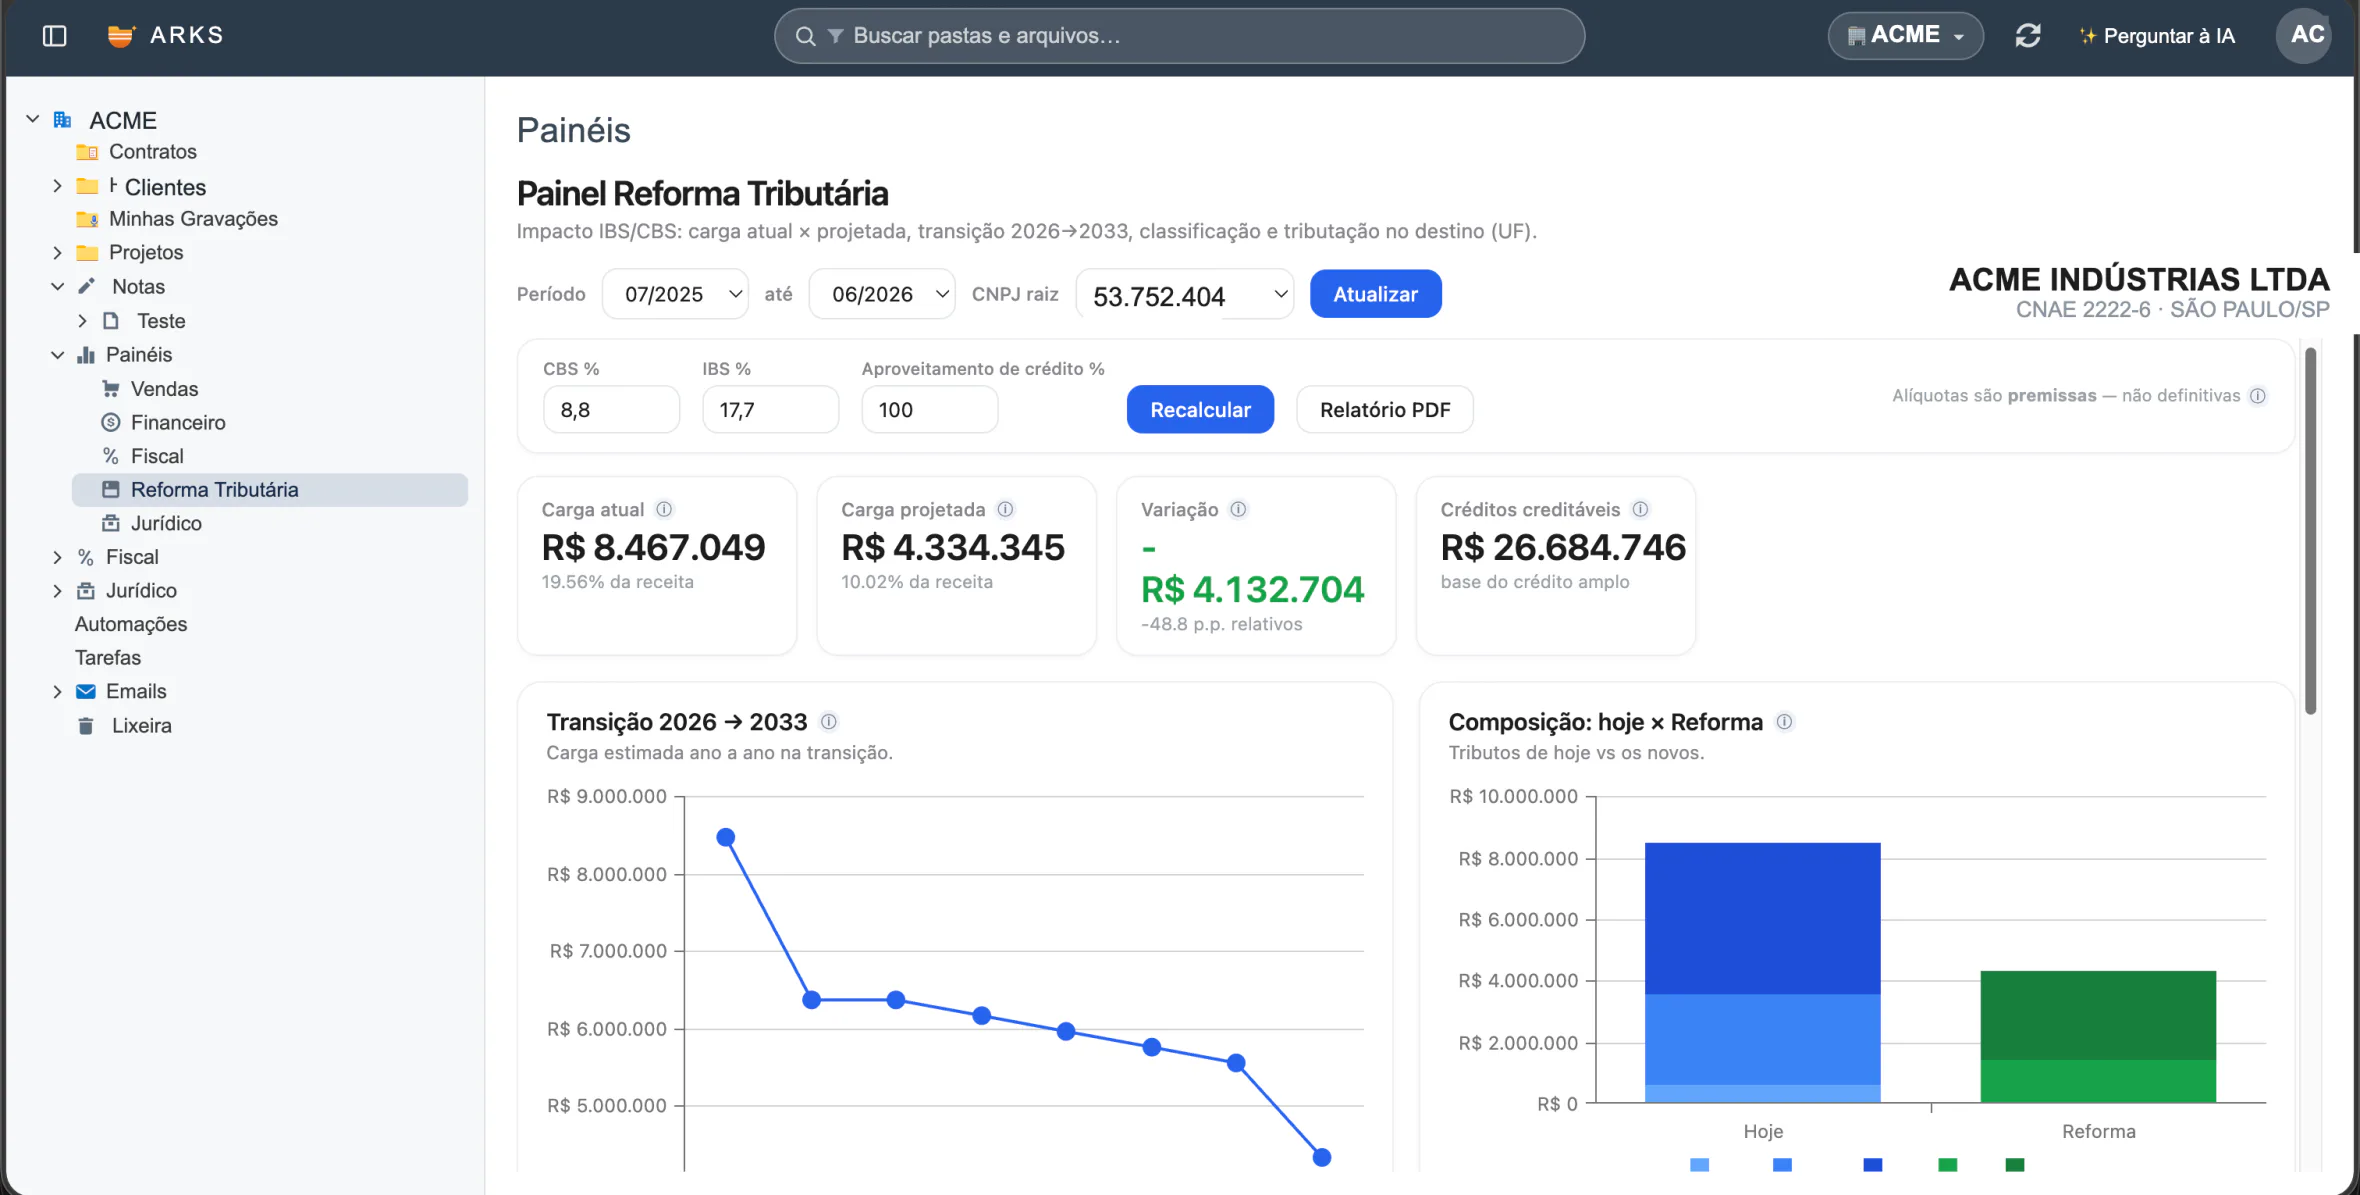This screenshot has height=1195, width=2360.
Task: Open the Jurídico panel under Painéis
Action: [166, 524]
